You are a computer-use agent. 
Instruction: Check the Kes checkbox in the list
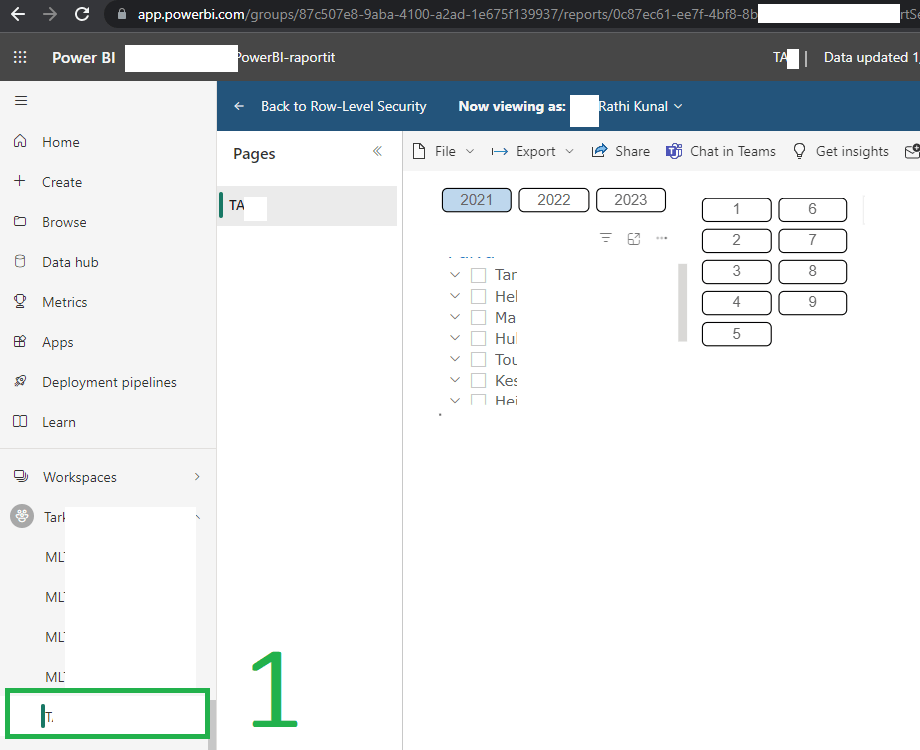point(477,380)
